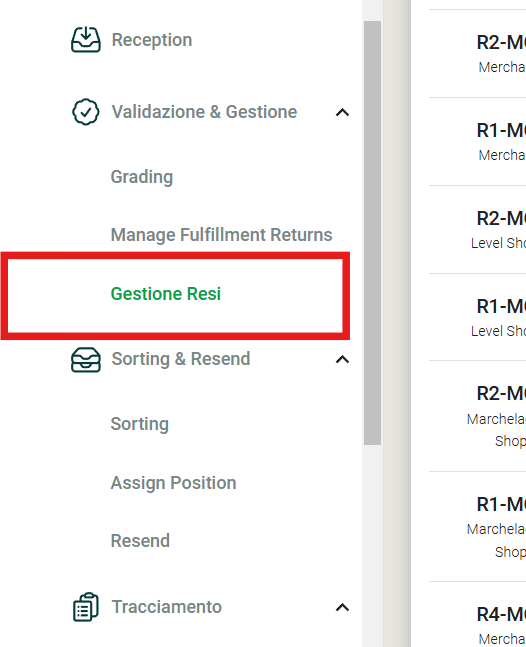Click the Validazione & Gestione section label
This screenshot has width=526, height=647.
[204, 112]
